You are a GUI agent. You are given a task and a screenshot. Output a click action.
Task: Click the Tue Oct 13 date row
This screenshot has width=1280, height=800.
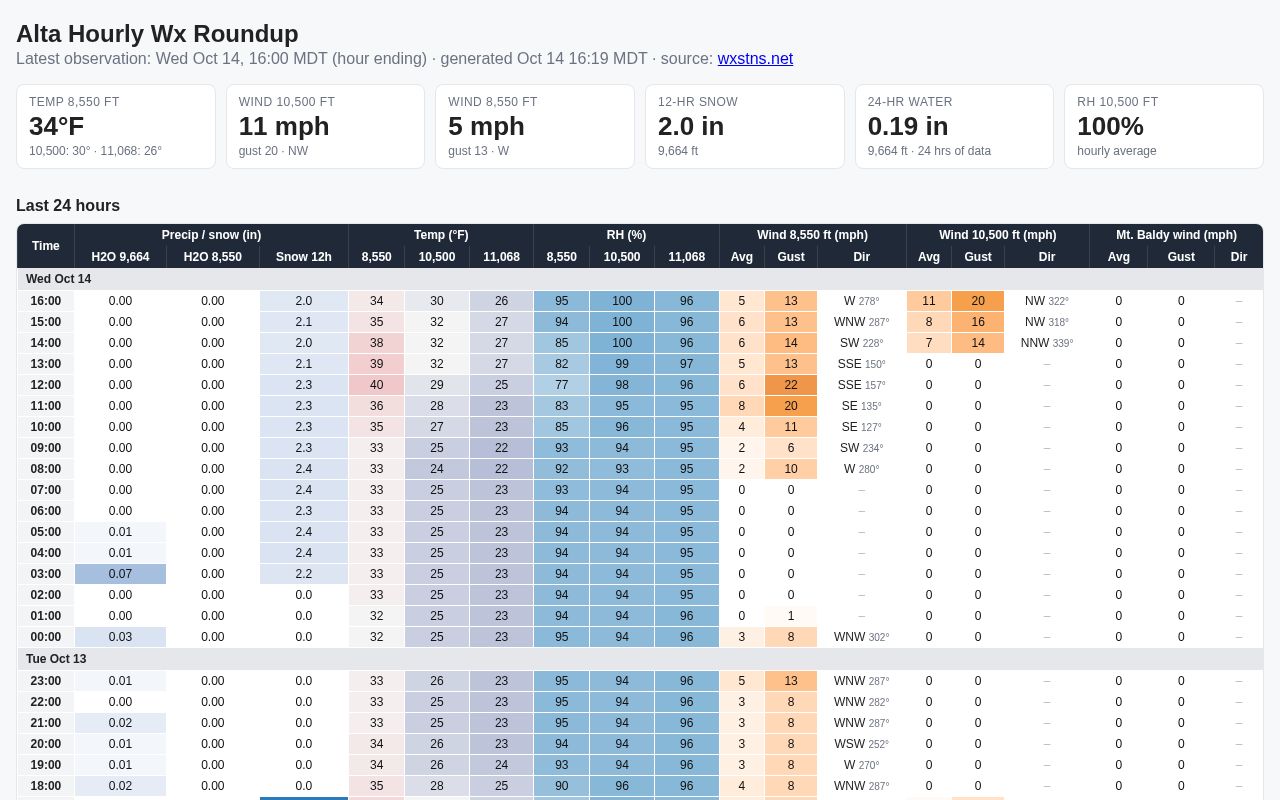click(x=640, y=659)
